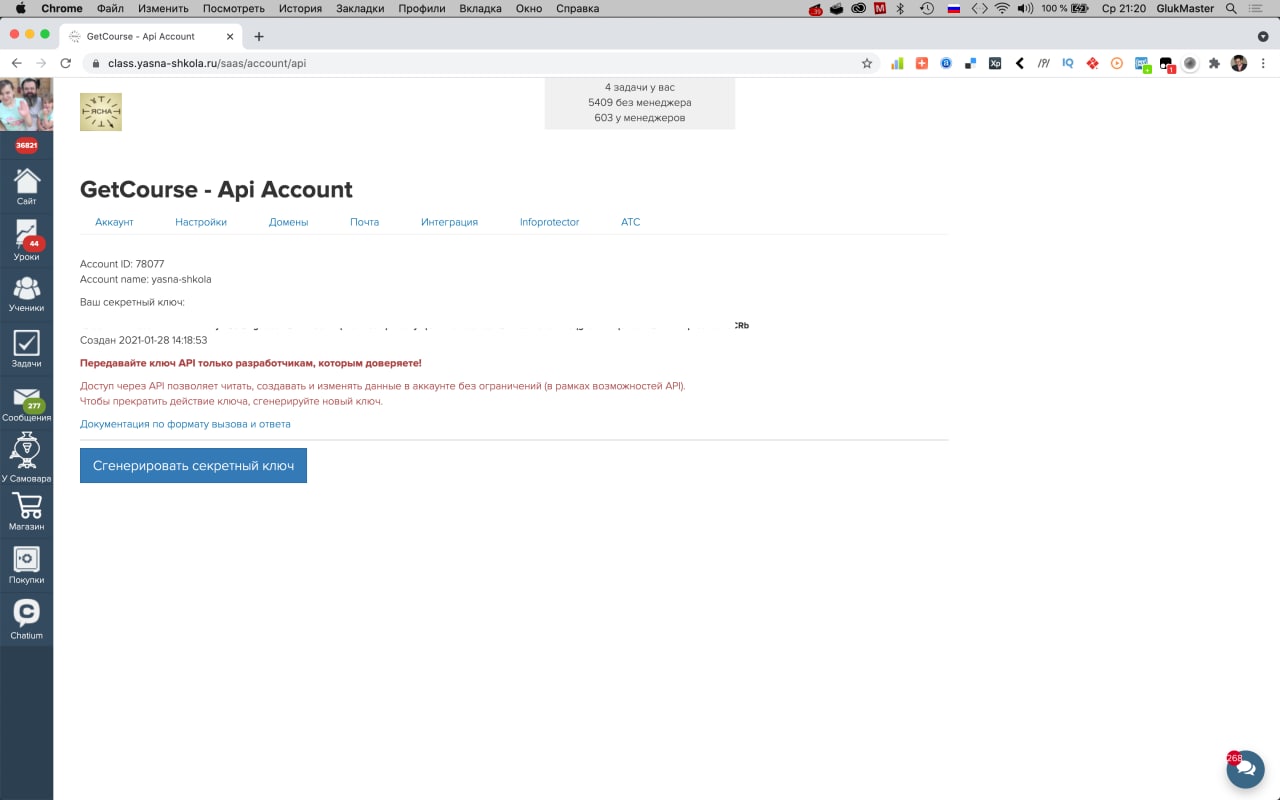Click the tasks summary box '4 задачи у вас'
The image size is (1280, 800).
tap(640, 103)
